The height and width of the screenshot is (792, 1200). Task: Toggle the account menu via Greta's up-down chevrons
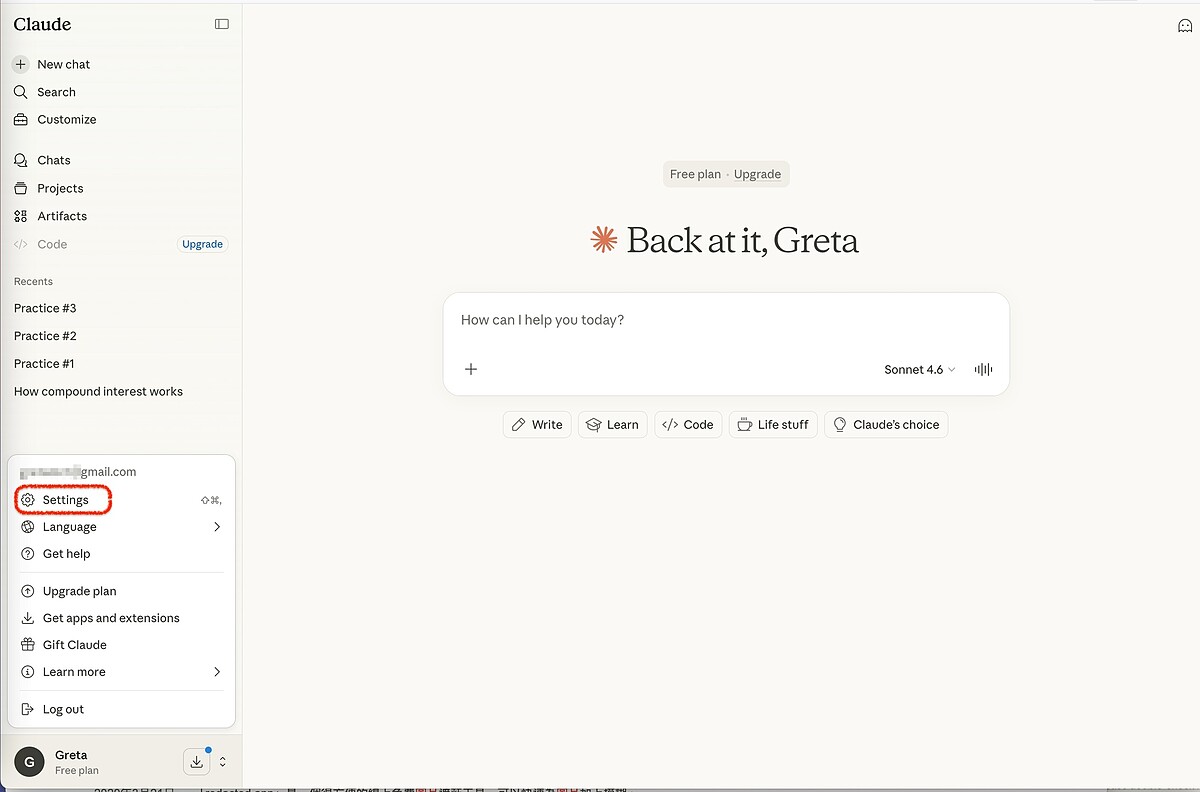[x=222, y=762]
